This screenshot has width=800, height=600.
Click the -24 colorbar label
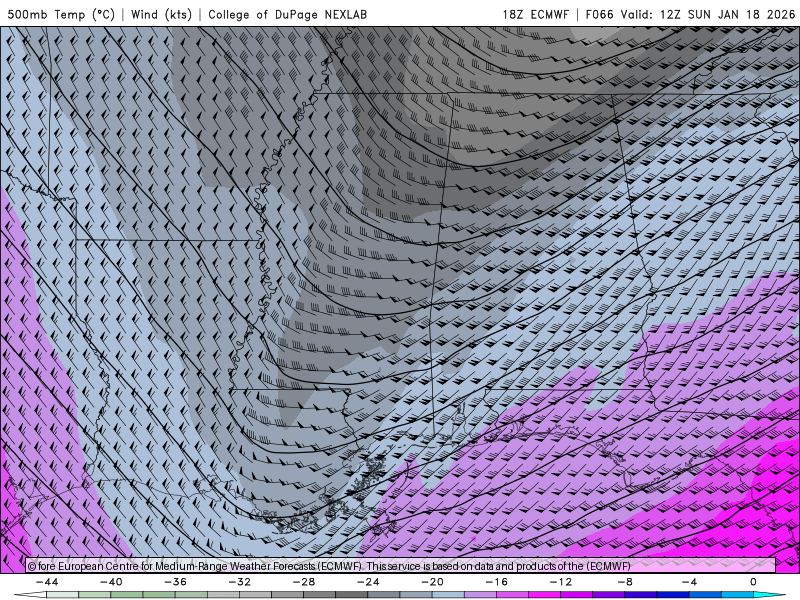[368, 582]
